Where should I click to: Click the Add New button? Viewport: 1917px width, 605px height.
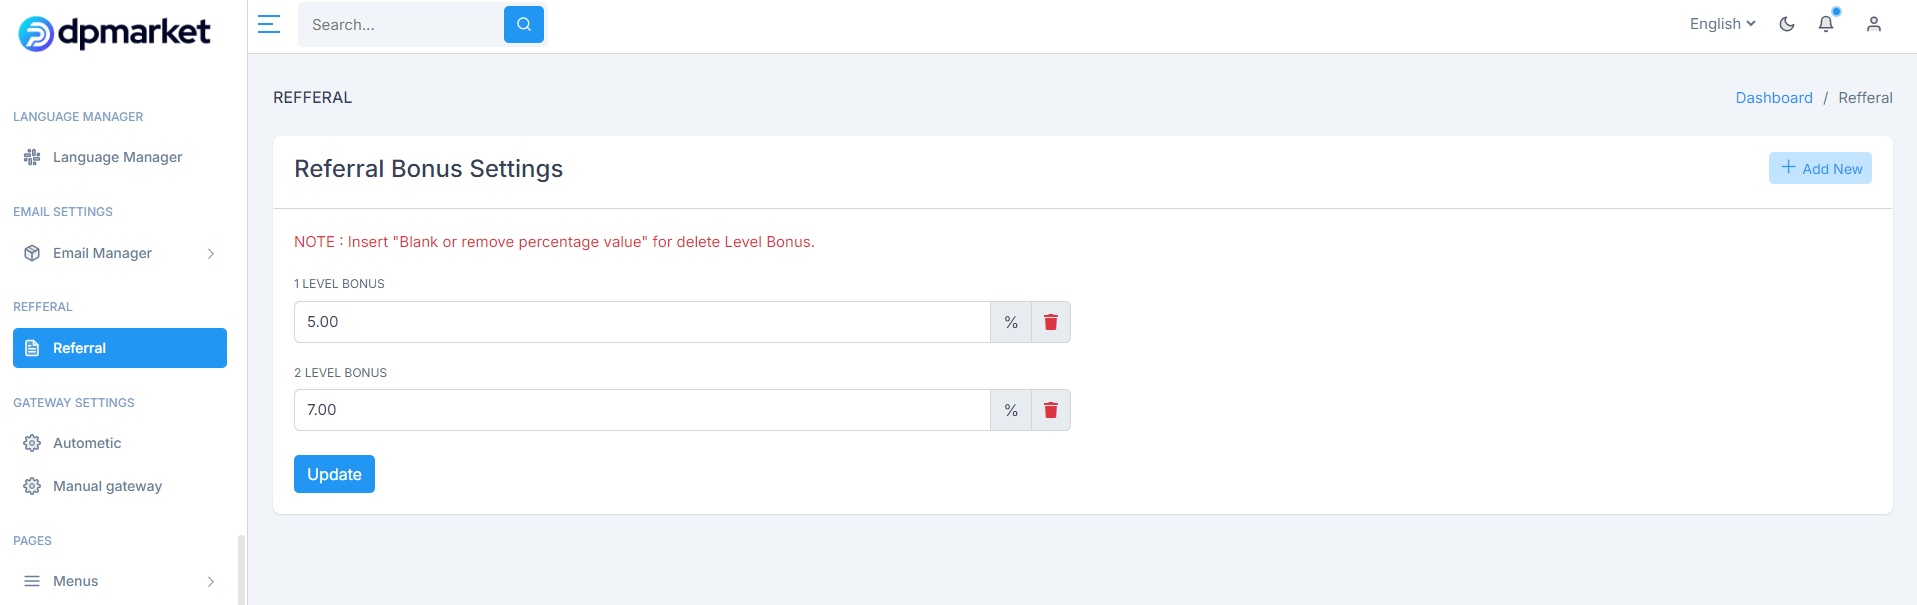[x=1820, y=168]
